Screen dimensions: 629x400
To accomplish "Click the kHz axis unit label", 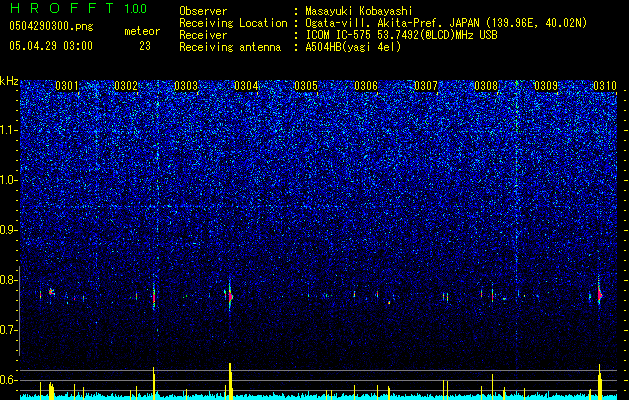I will tap(9, 81).
